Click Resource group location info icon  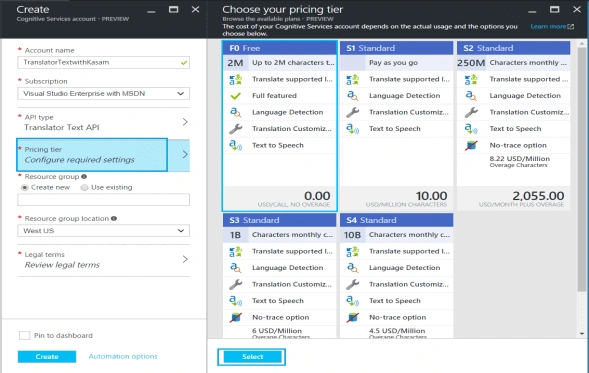tap(114, 219)
